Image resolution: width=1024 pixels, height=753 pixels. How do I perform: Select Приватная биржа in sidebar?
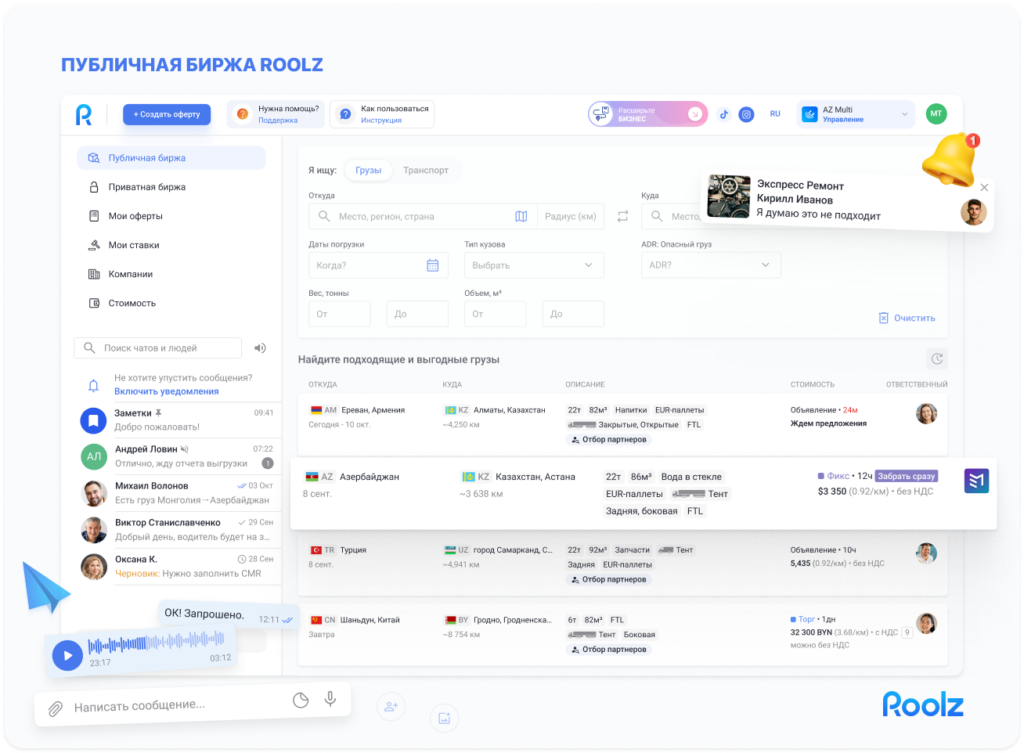coord(171,187)
